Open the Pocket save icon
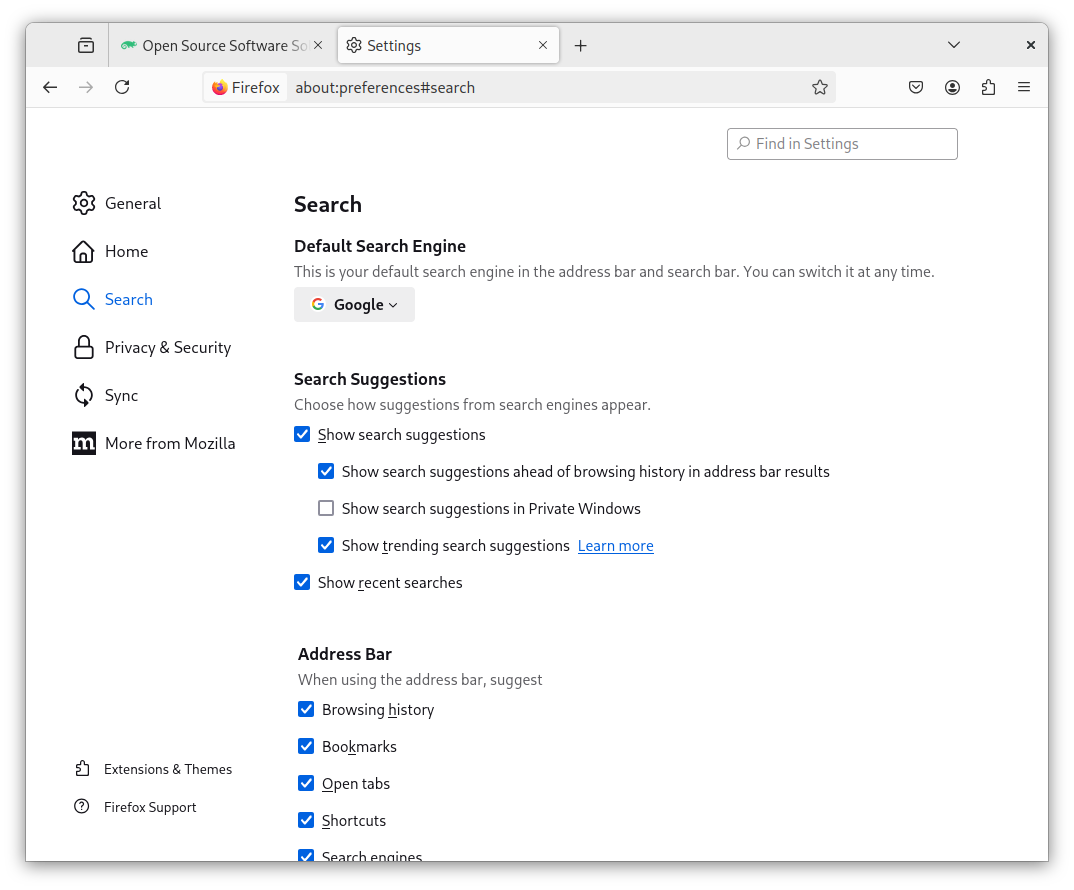 pos(916,87)
